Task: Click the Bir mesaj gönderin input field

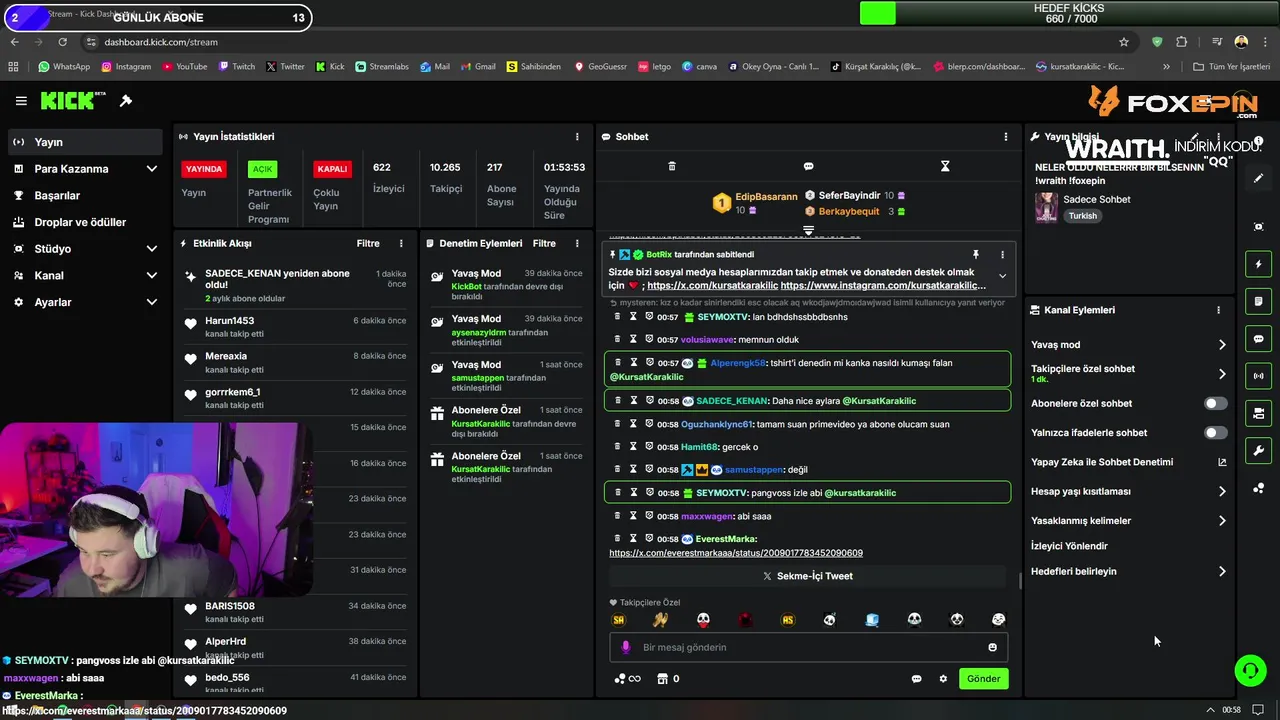Action: pos(808,647)
